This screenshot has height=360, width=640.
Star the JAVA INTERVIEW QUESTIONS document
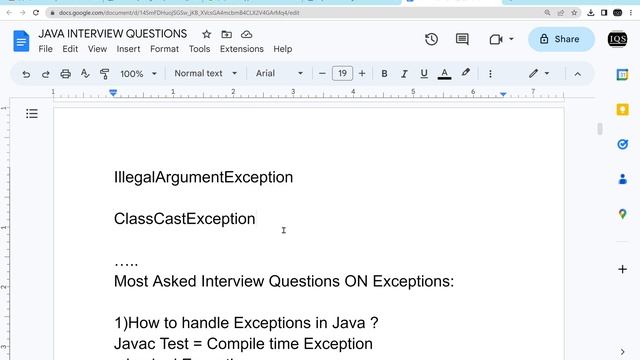tap(207, 34)
